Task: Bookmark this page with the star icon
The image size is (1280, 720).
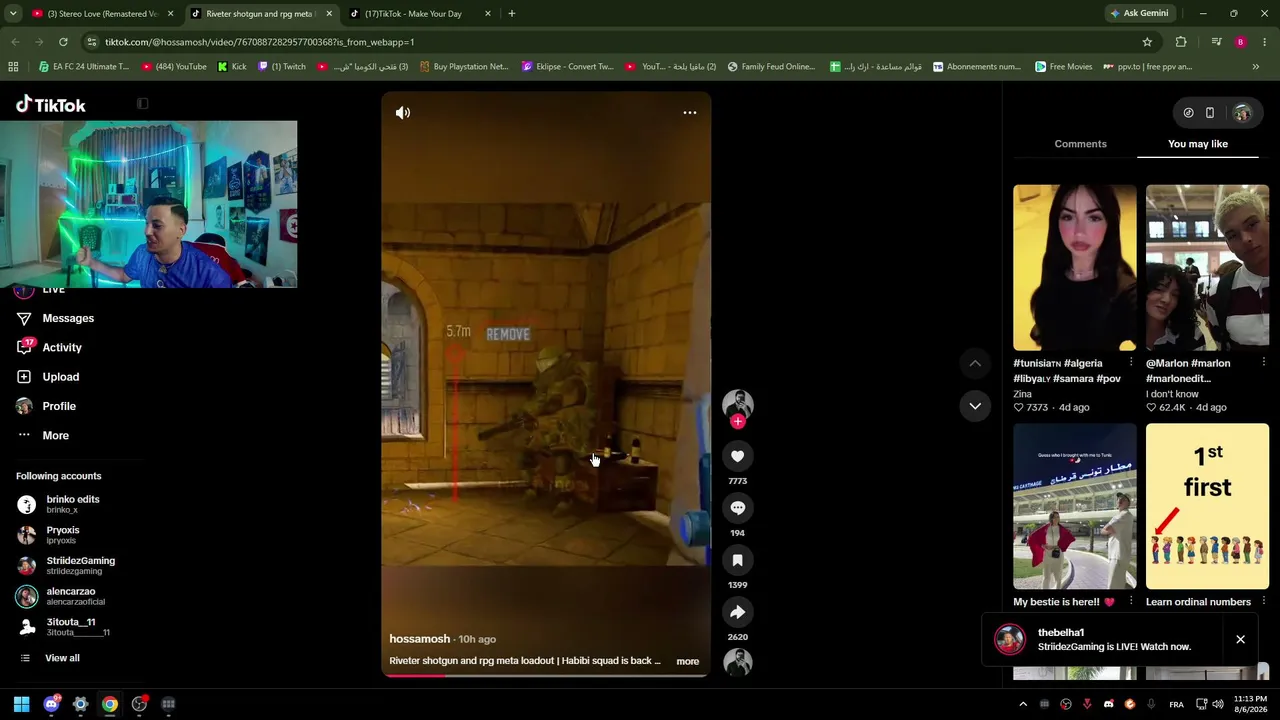Action: point(1147,42)
